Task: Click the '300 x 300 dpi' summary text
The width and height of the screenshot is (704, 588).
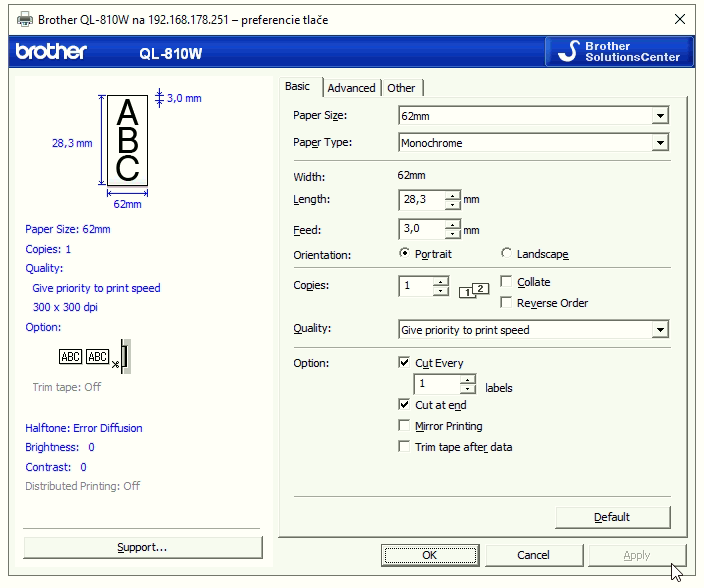Action: point(65,307)
